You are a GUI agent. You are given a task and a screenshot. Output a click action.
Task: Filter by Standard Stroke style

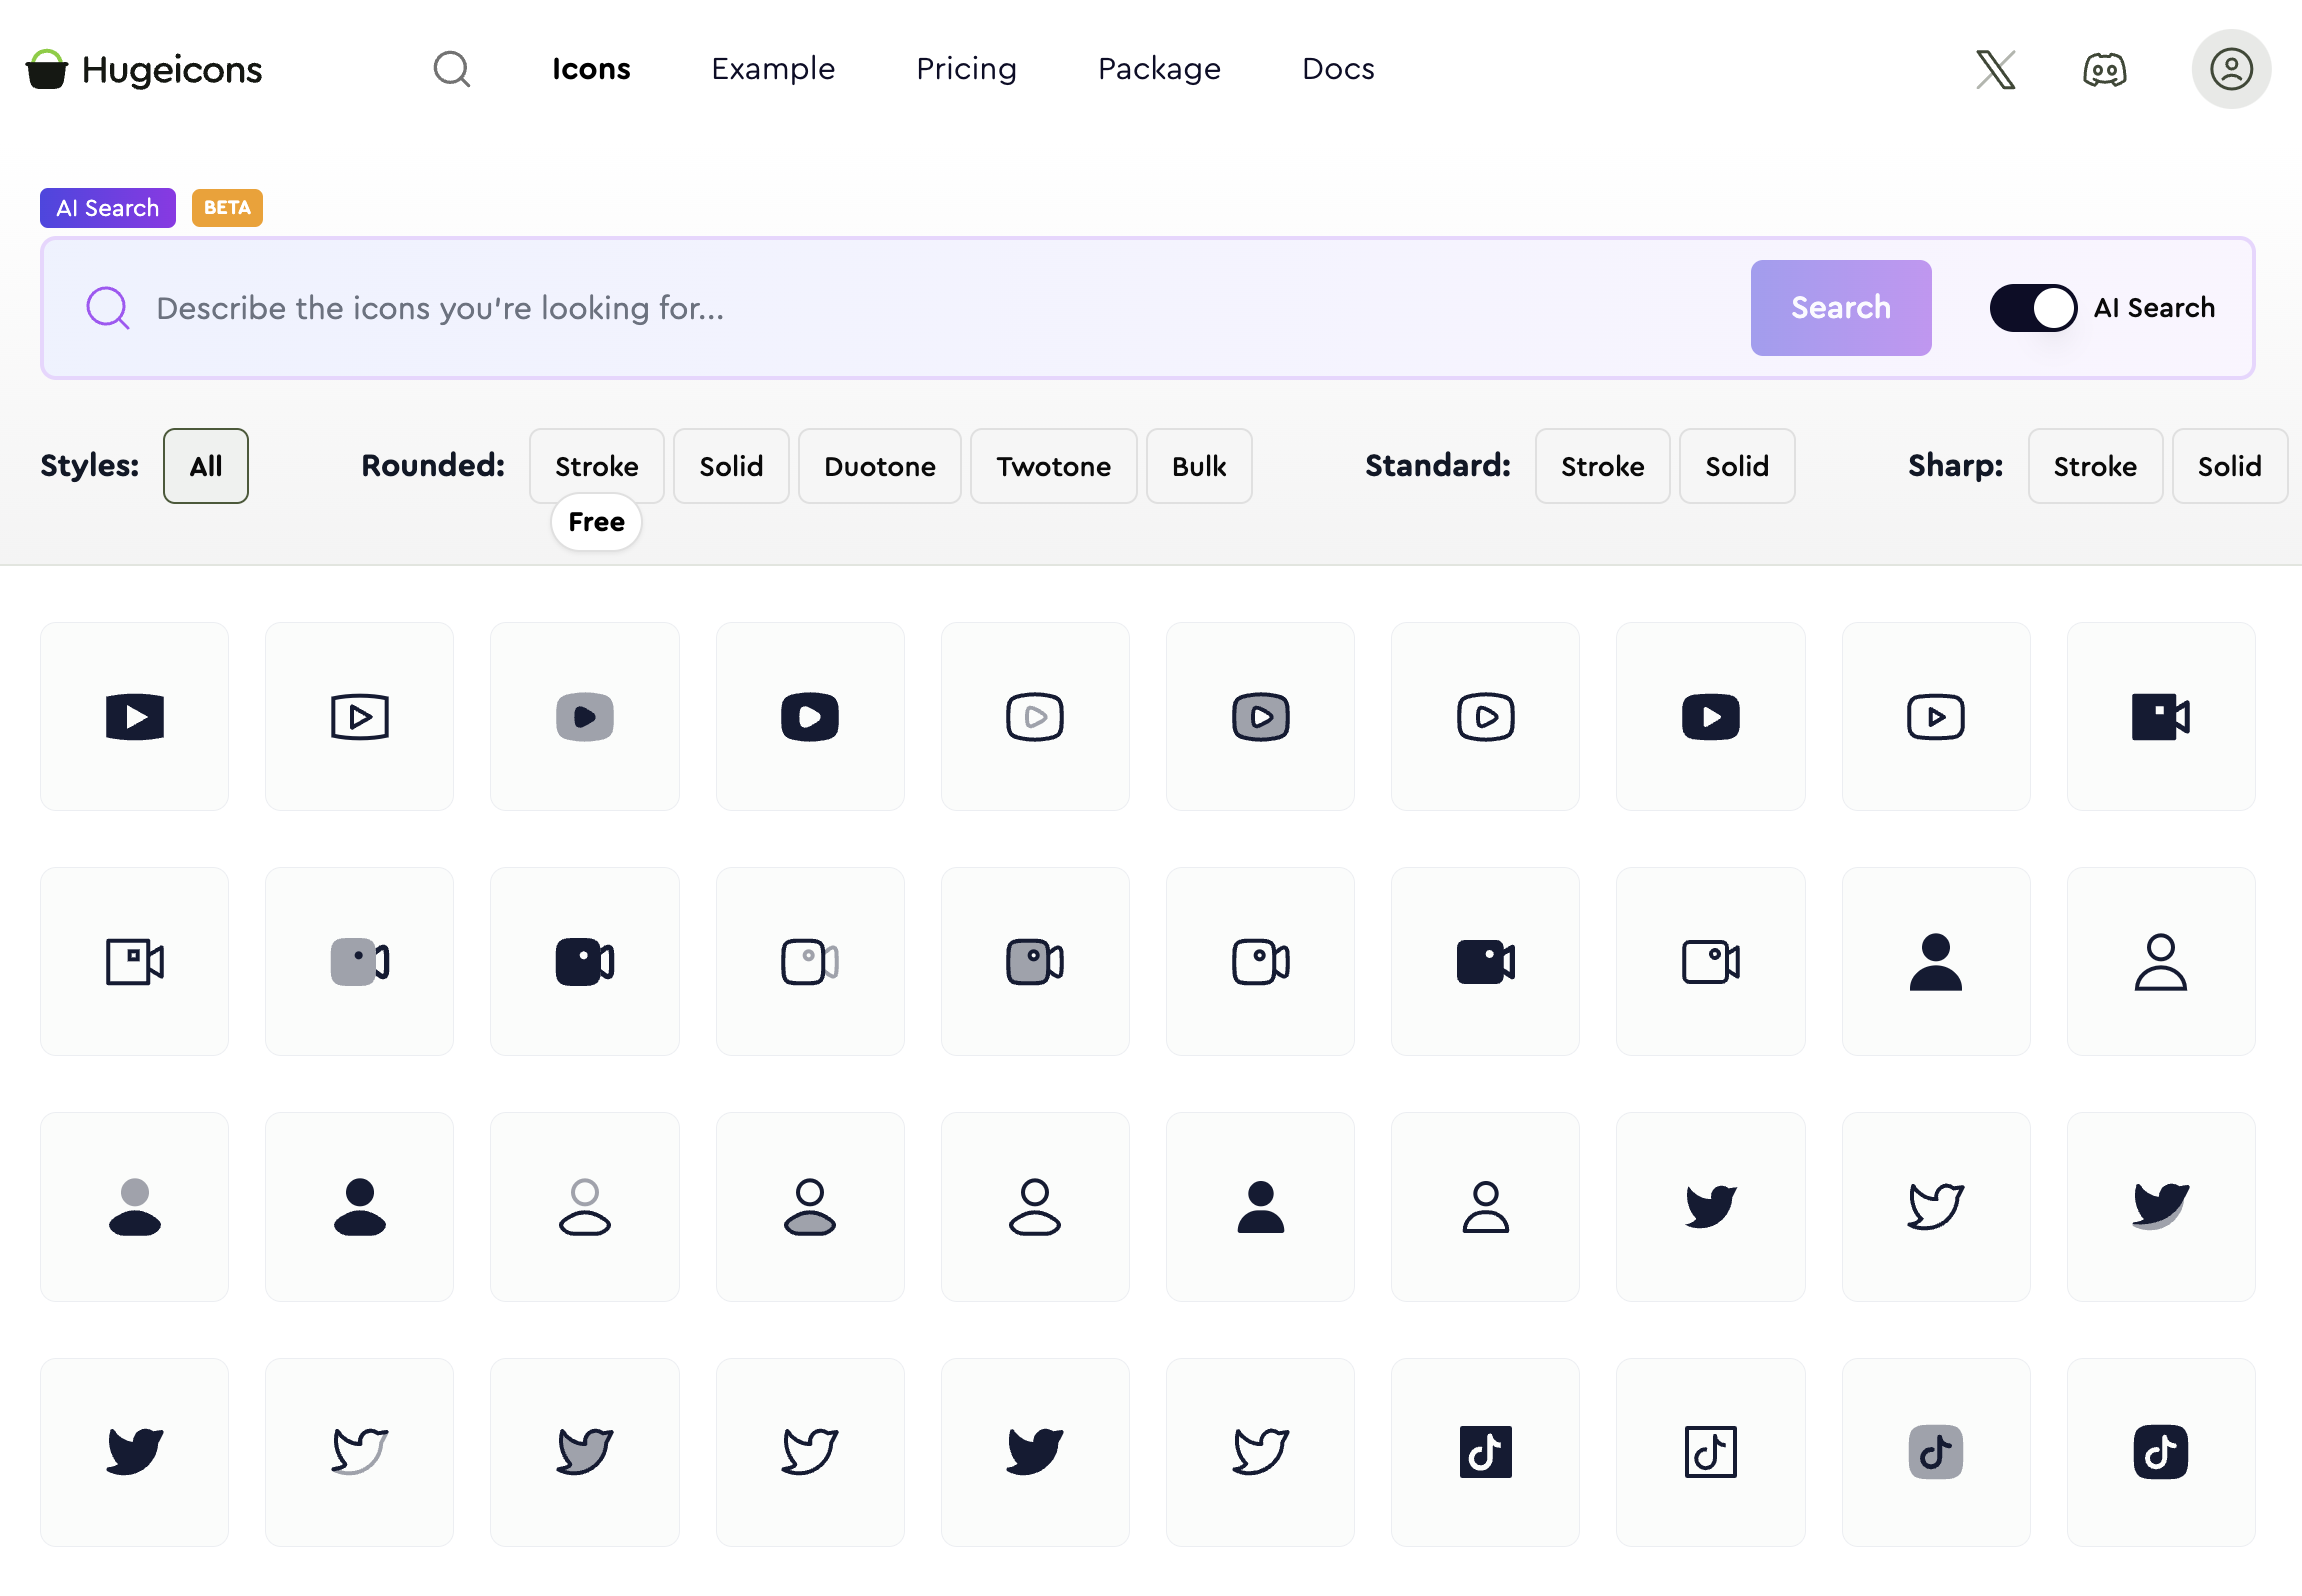[1603, 466]
